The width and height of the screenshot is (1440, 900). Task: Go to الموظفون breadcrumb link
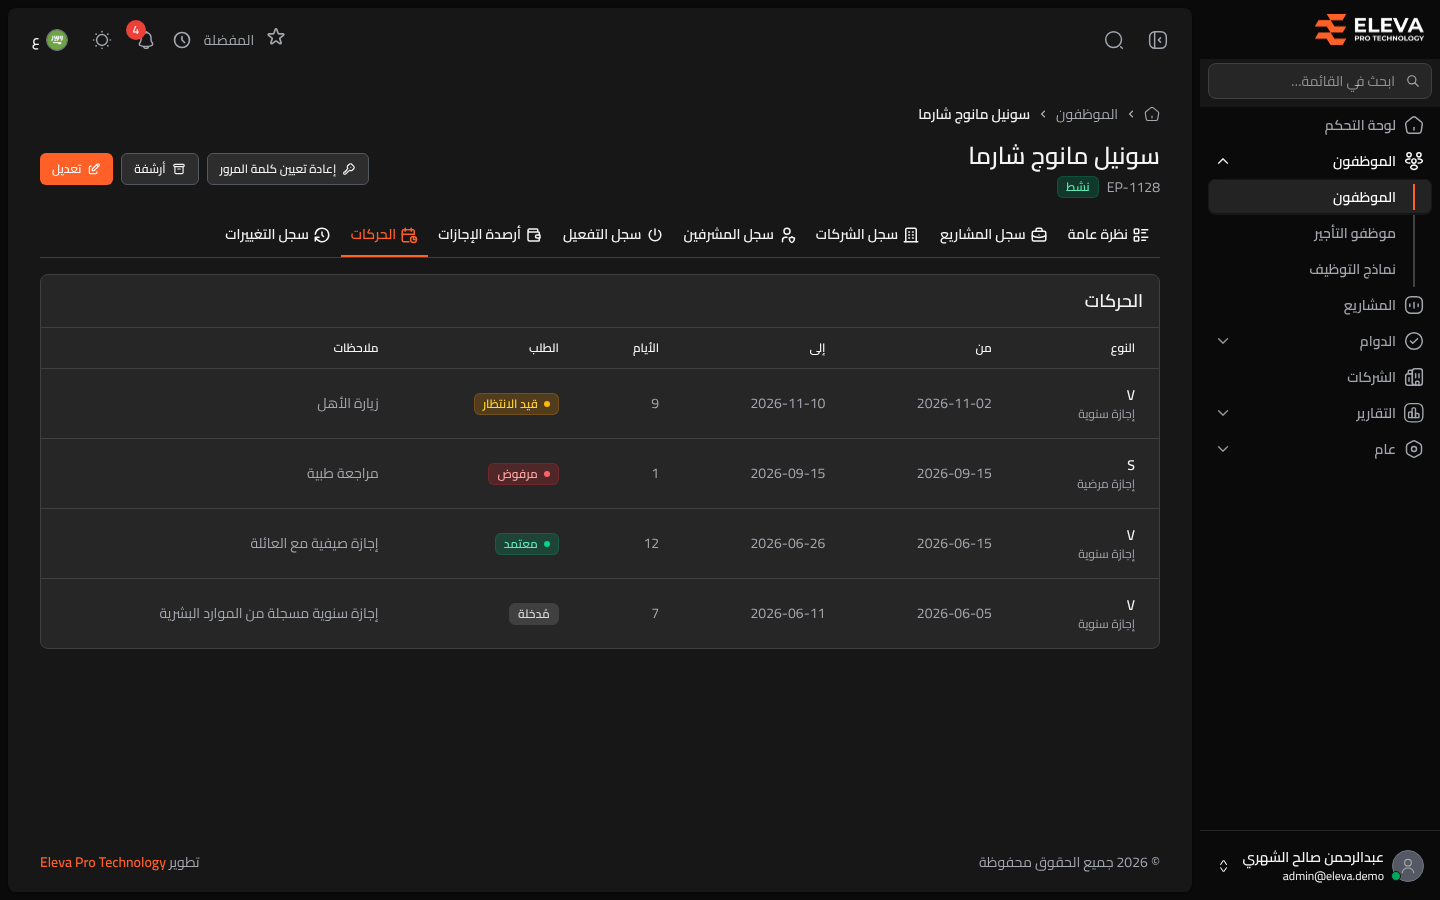pyautogui.click(x=1087, y=114)
